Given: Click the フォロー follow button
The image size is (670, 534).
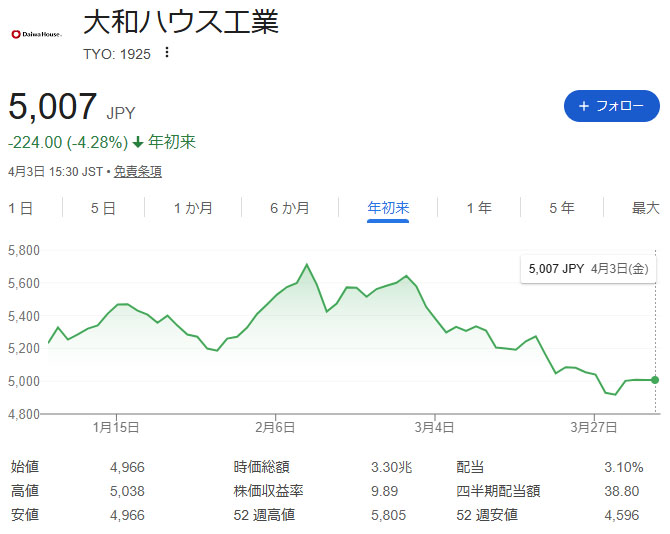Looking at the screenshot, I should [x=611, y=106].
